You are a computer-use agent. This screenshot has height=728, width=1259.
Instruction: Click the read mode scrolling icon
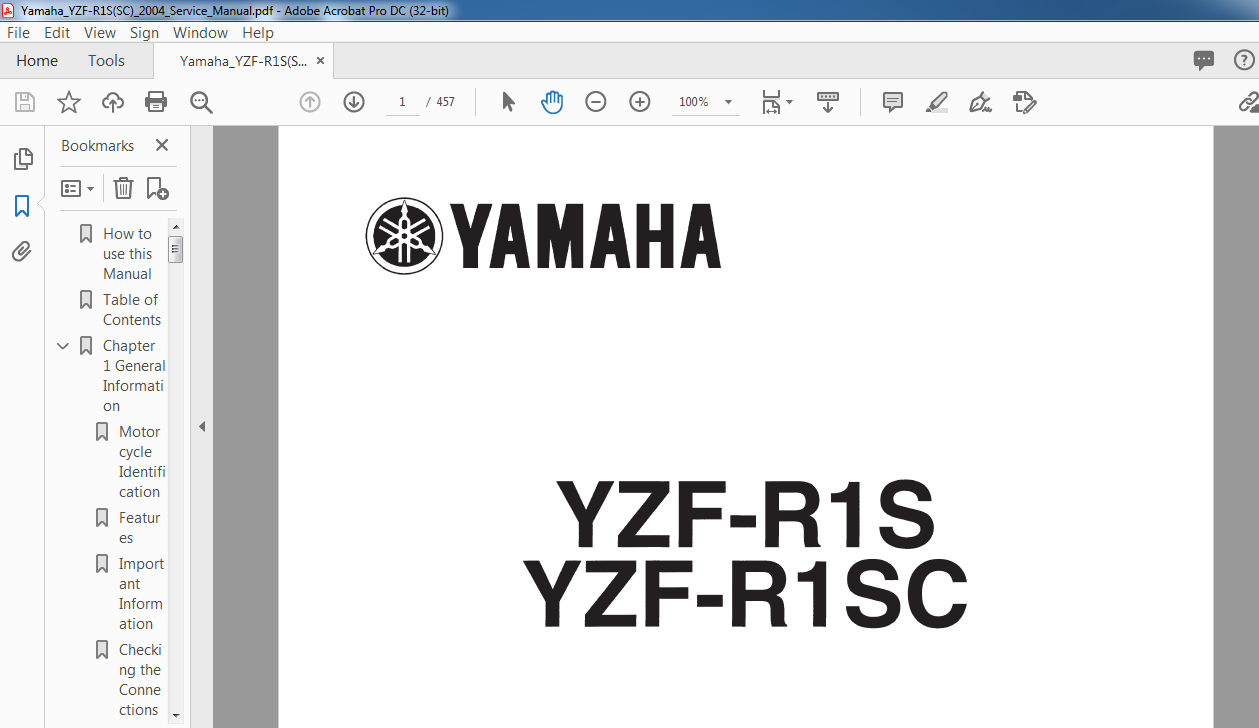(828, 102)
